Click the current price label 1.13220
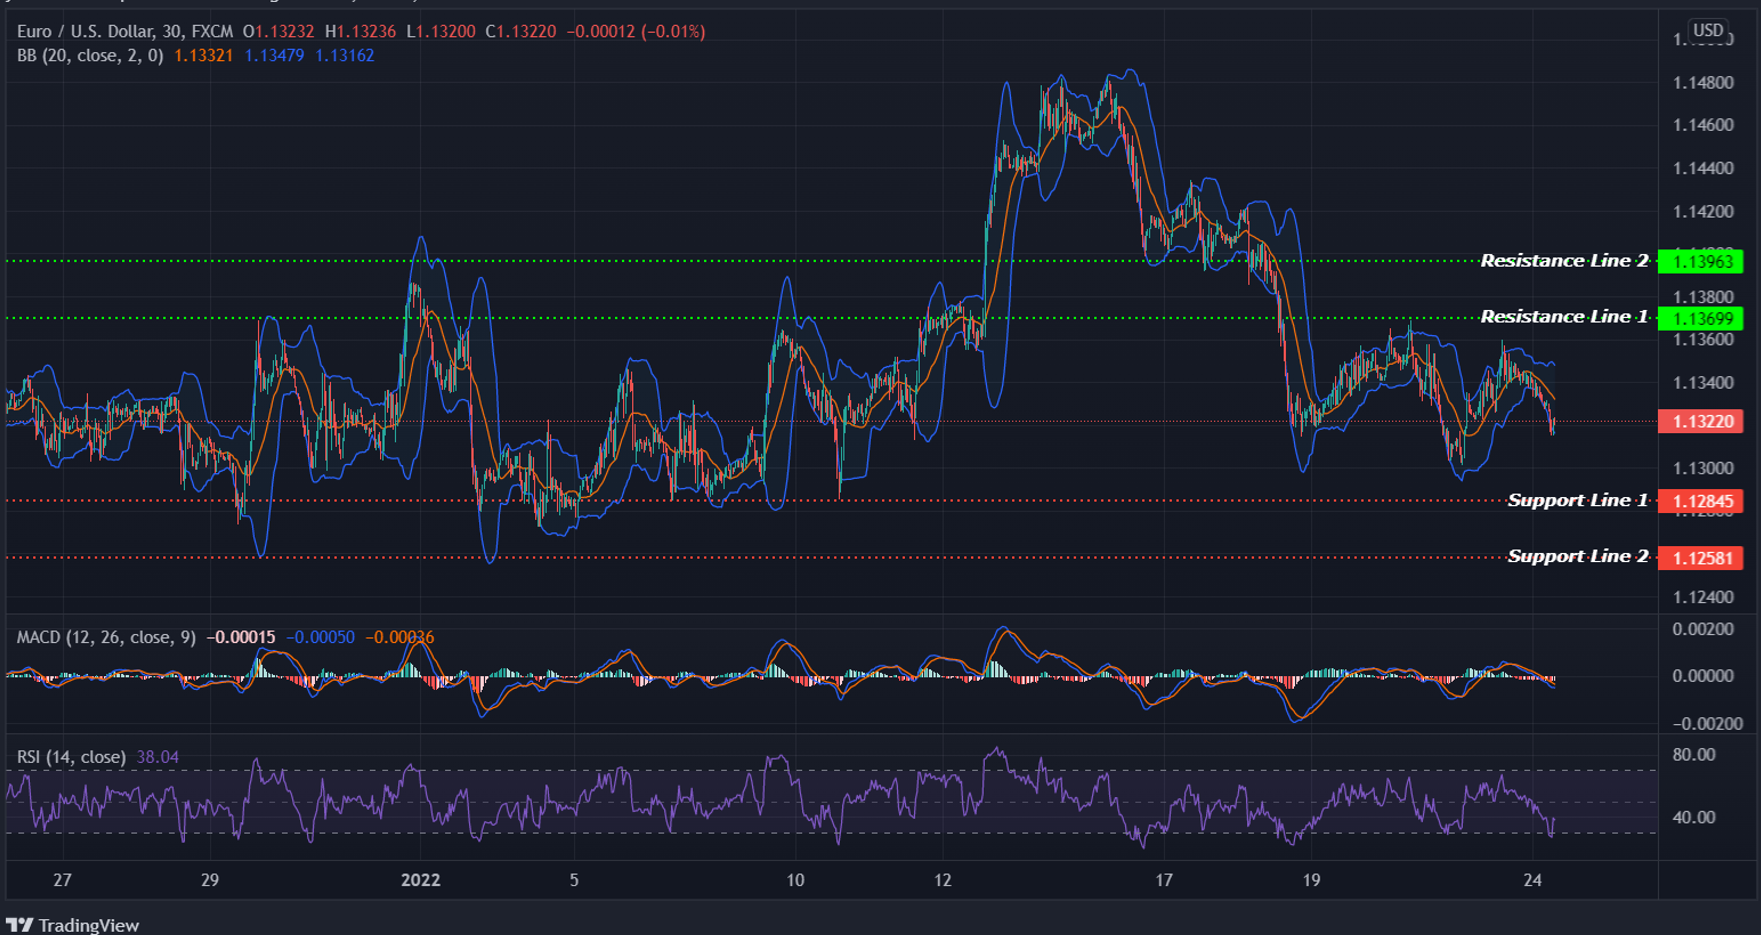The image size is (1761, 935). click(1705, 422)
